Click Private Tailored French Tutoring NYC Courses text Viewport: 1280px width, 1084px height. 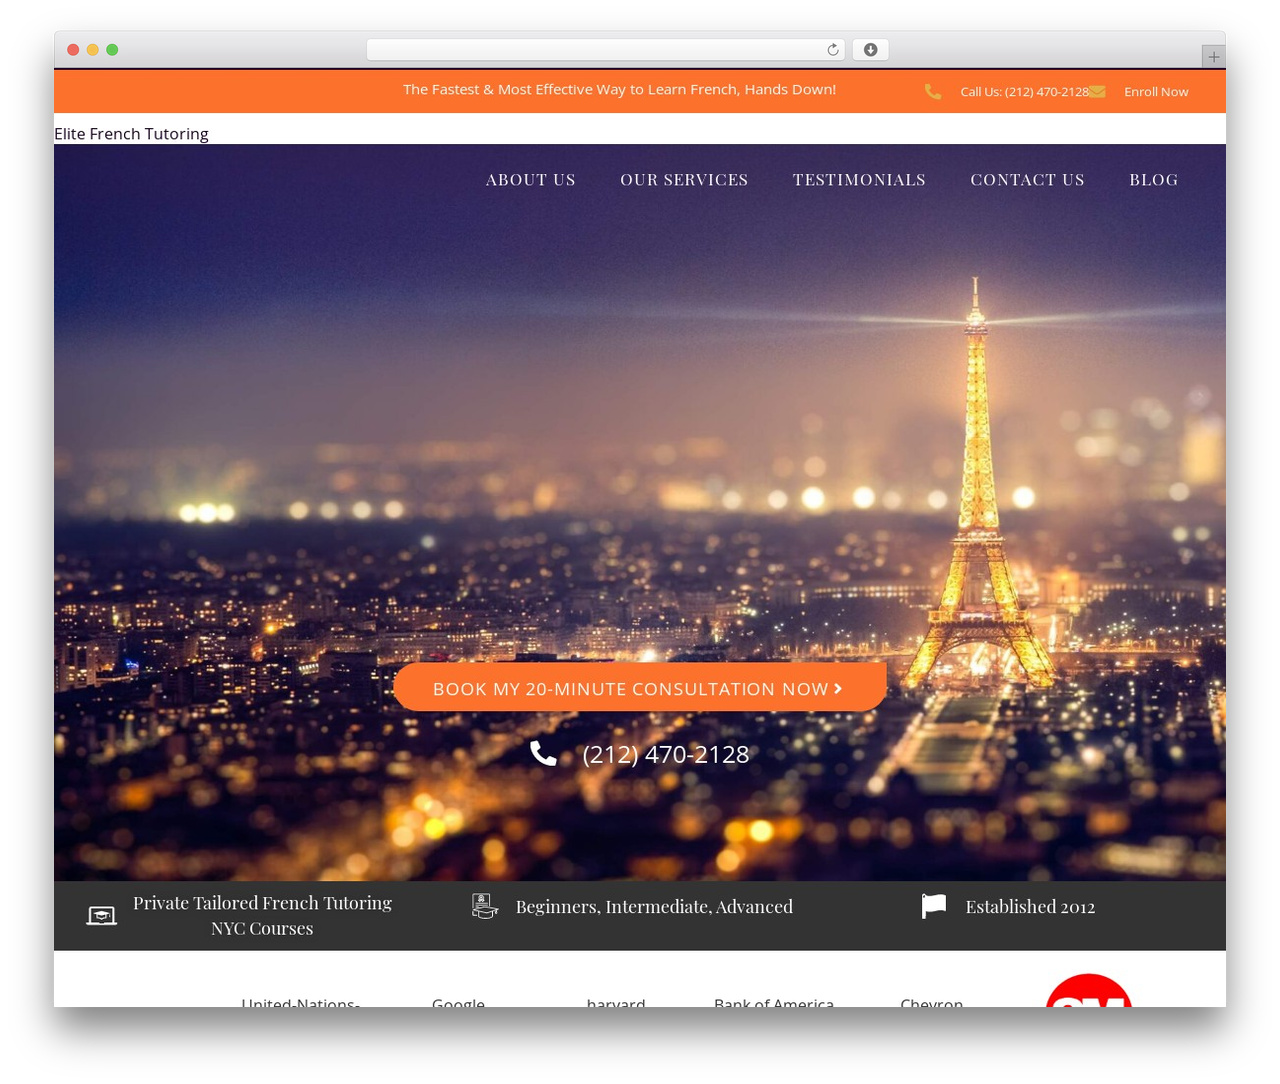point(262,915)
